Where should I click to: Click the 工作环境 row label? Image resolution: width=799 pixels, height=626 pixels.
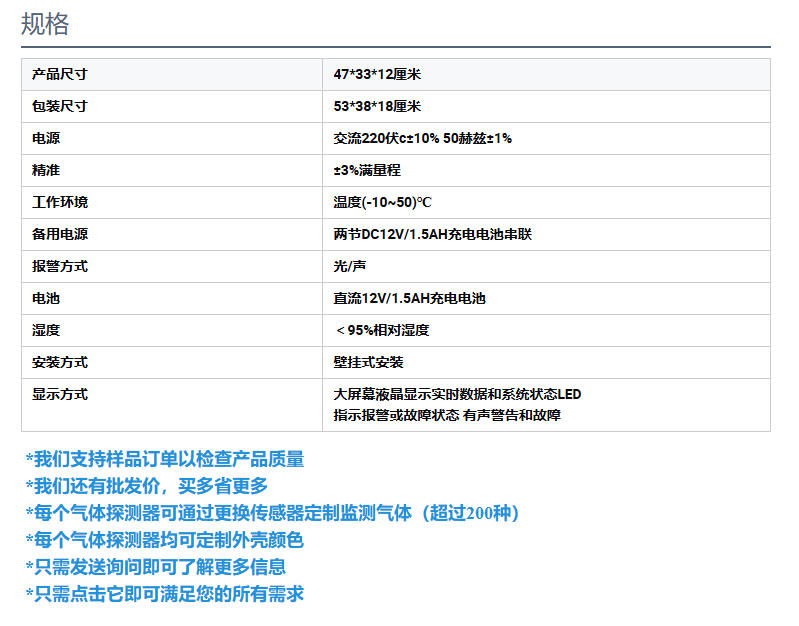coord(59,202)
